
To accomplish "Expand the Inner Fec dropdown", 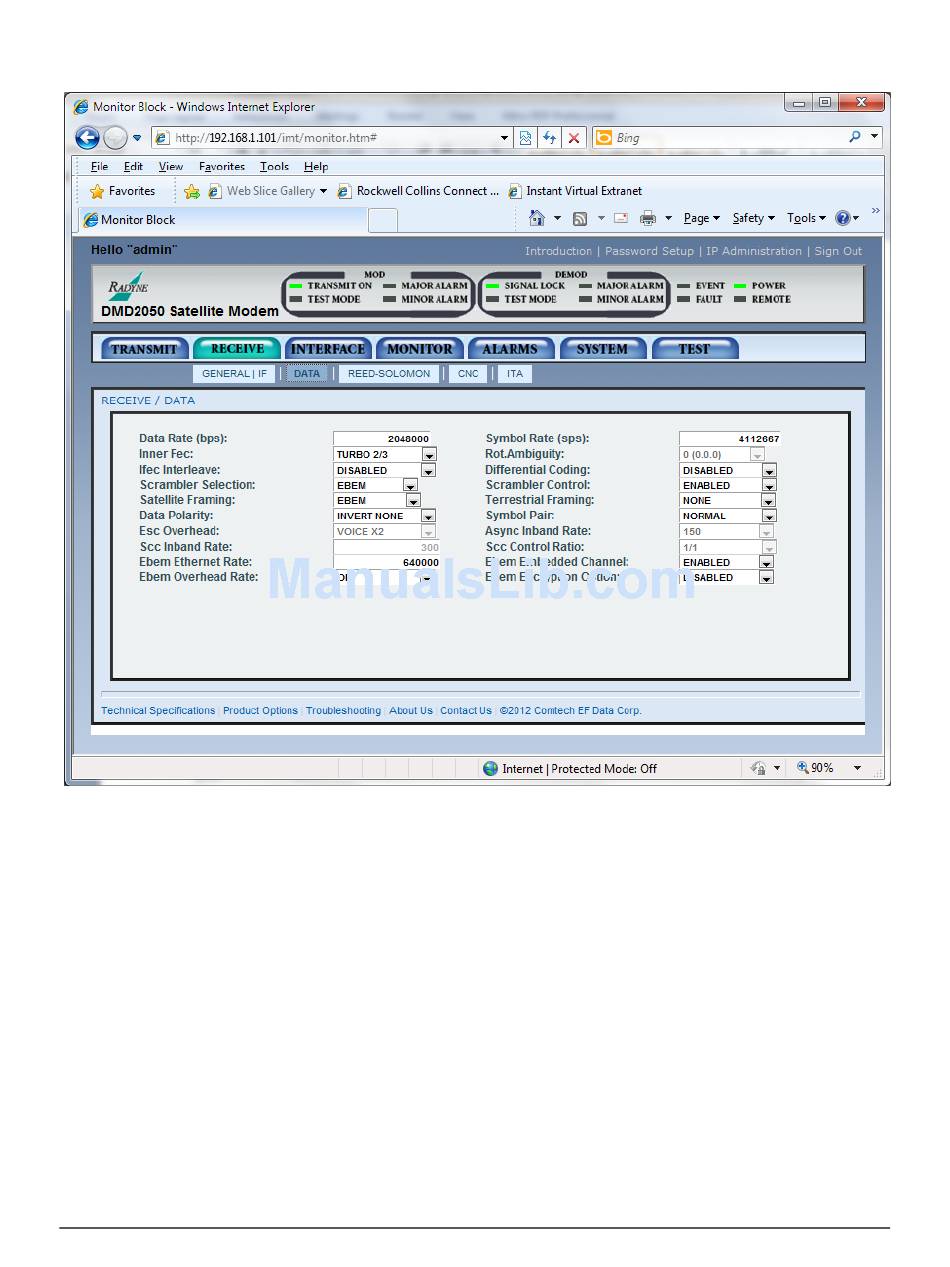I will click(429, 455).
